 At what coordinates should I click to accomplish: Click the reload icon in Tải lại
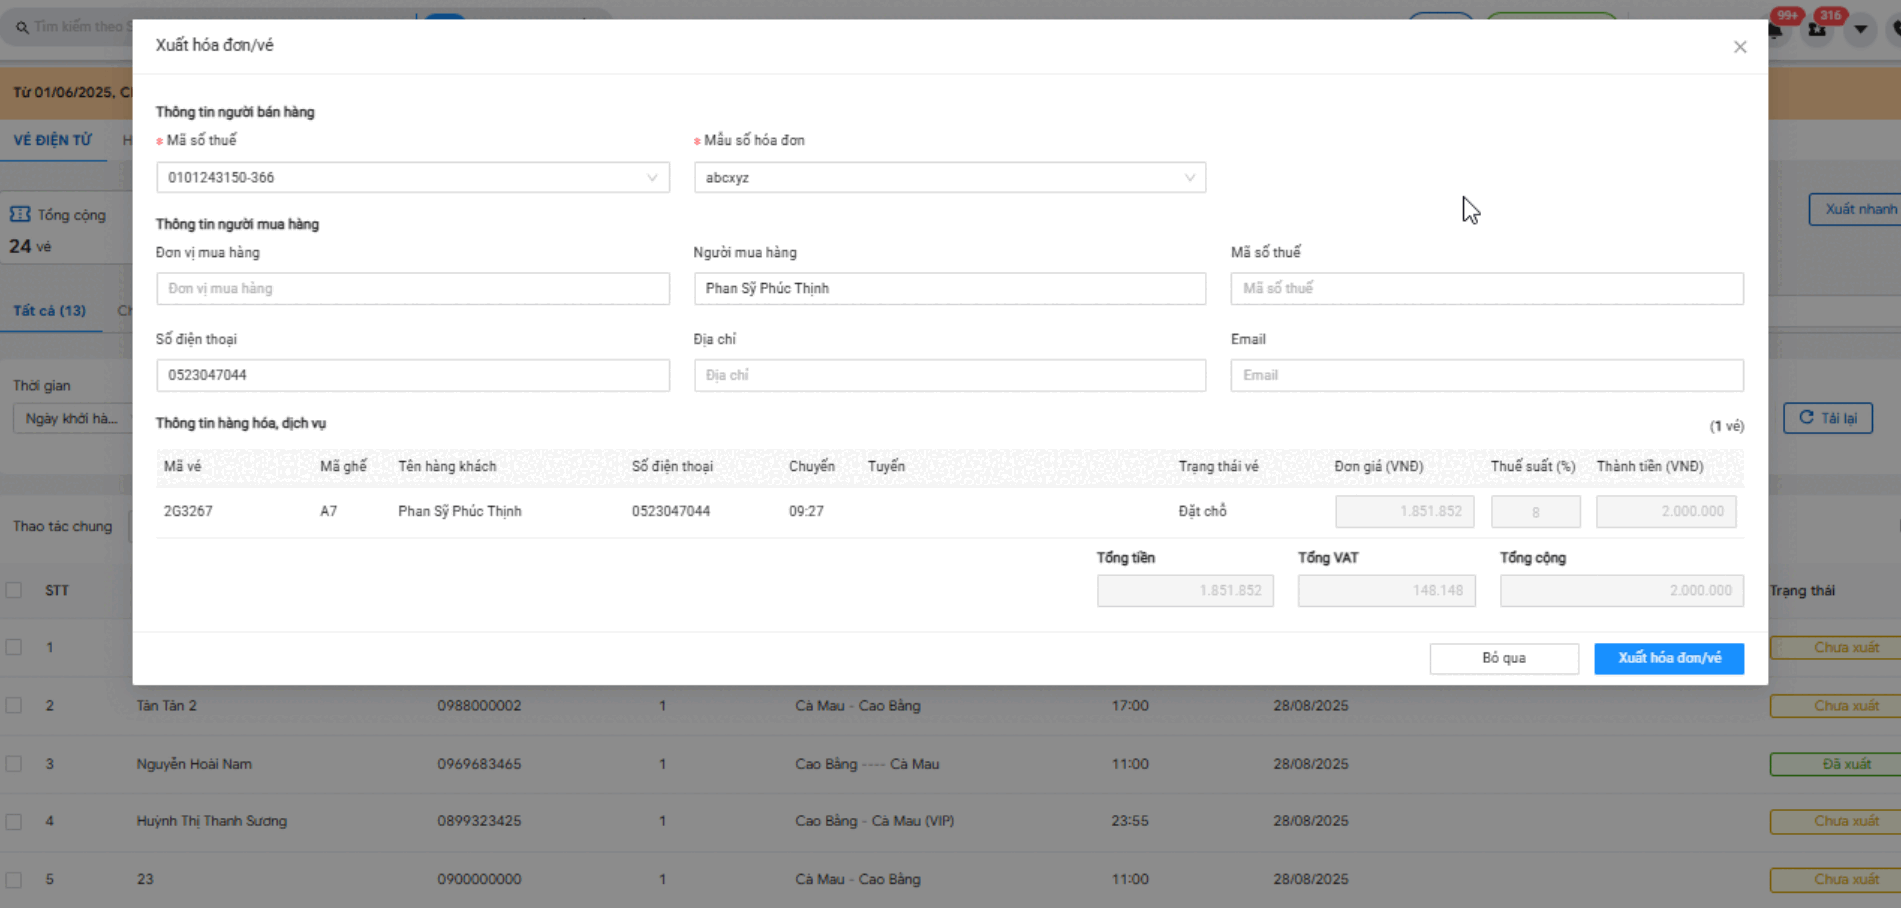click(1806, 418)
